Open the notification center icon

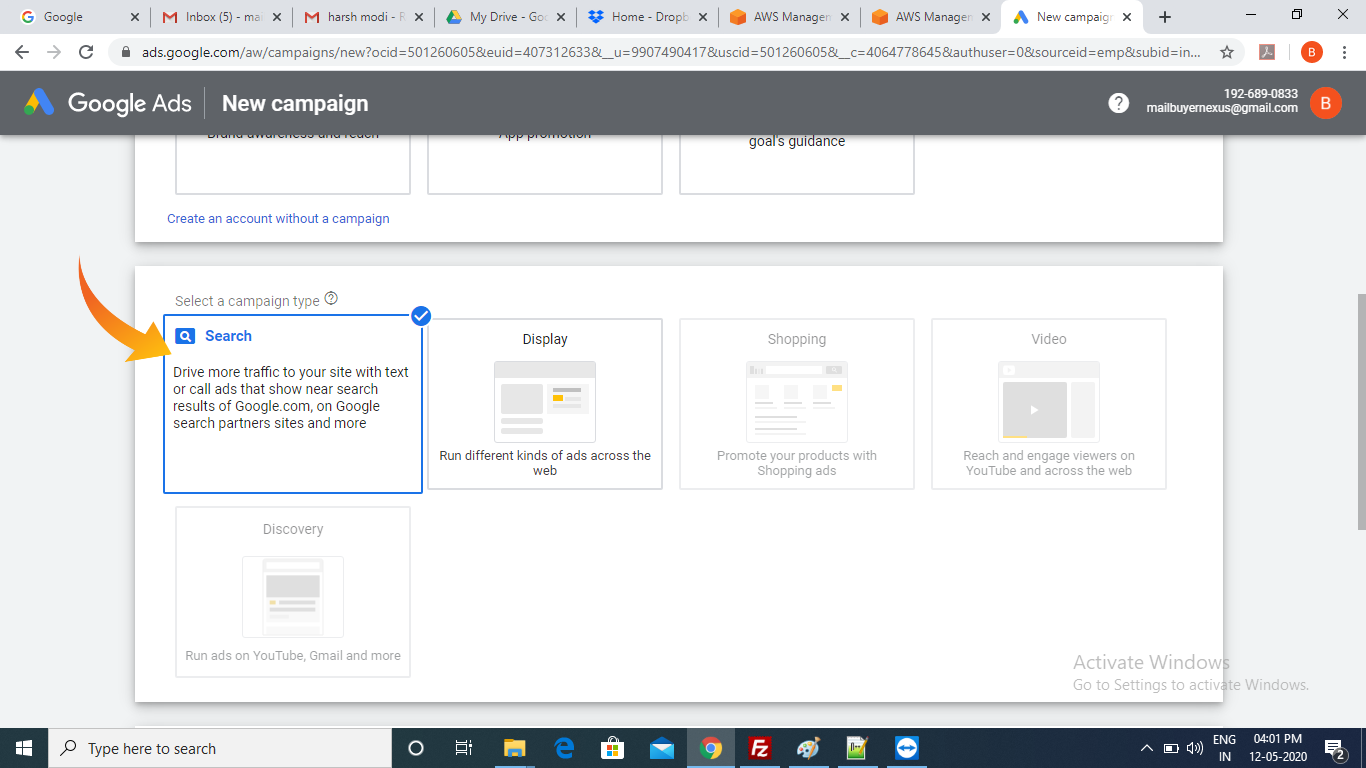click(x=1334, y=748)
